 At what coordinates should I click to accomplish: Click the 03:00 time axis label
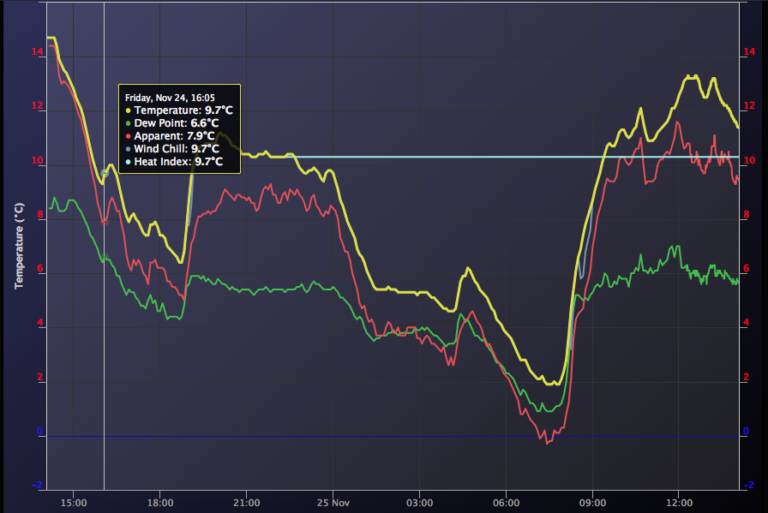tap(420, 502)
